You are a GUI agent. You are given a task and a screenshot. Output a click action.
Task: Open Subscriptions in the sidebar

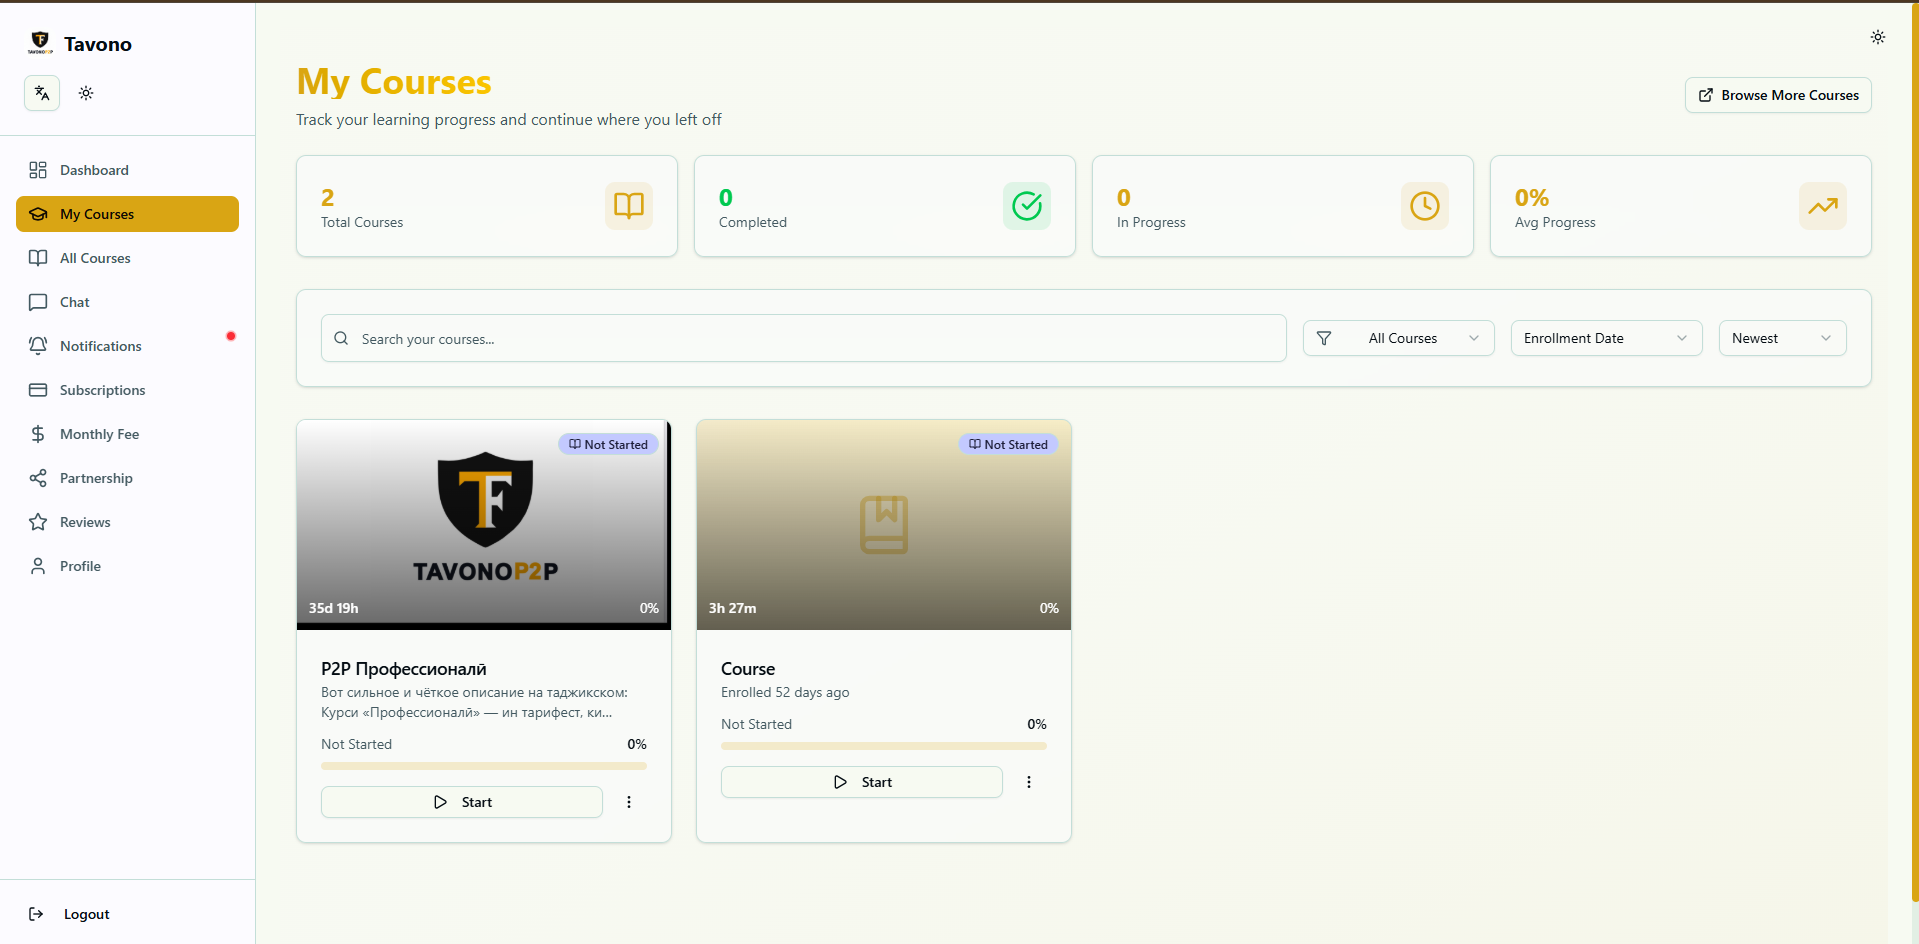[x=127, y=390]
